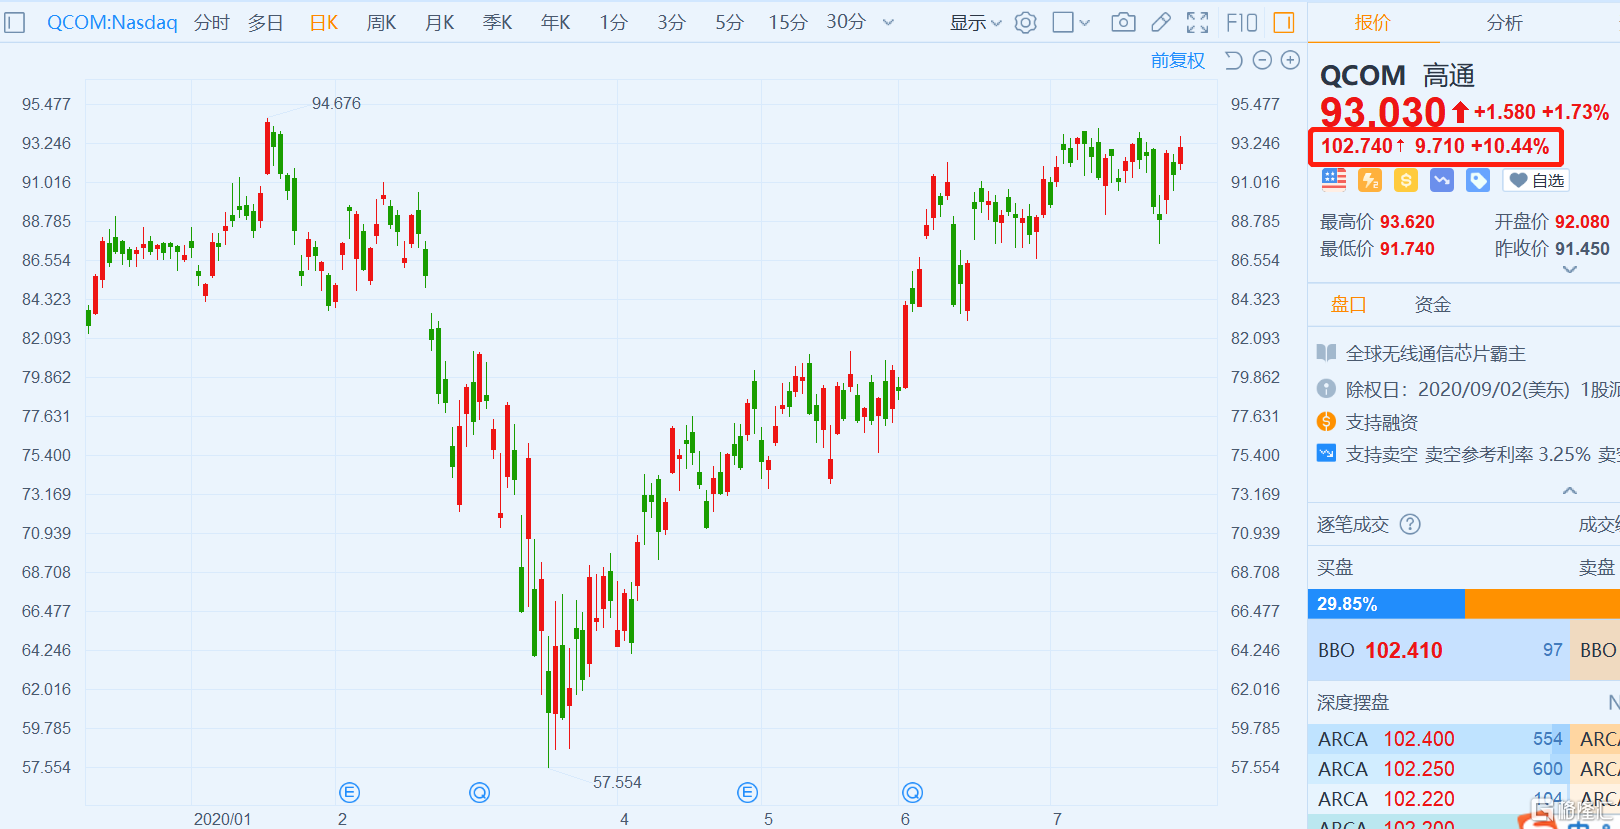
Task: Click ARCA bid row 102.400
Action: tap(1439, 739)
